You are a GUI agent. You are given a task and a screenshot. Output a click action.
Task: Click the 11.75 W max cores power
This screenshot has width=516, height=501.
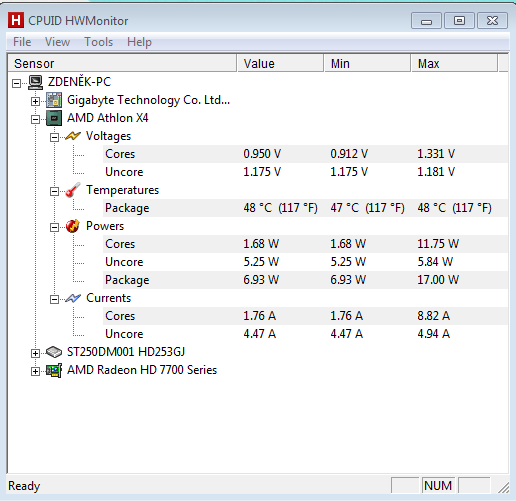438,244
